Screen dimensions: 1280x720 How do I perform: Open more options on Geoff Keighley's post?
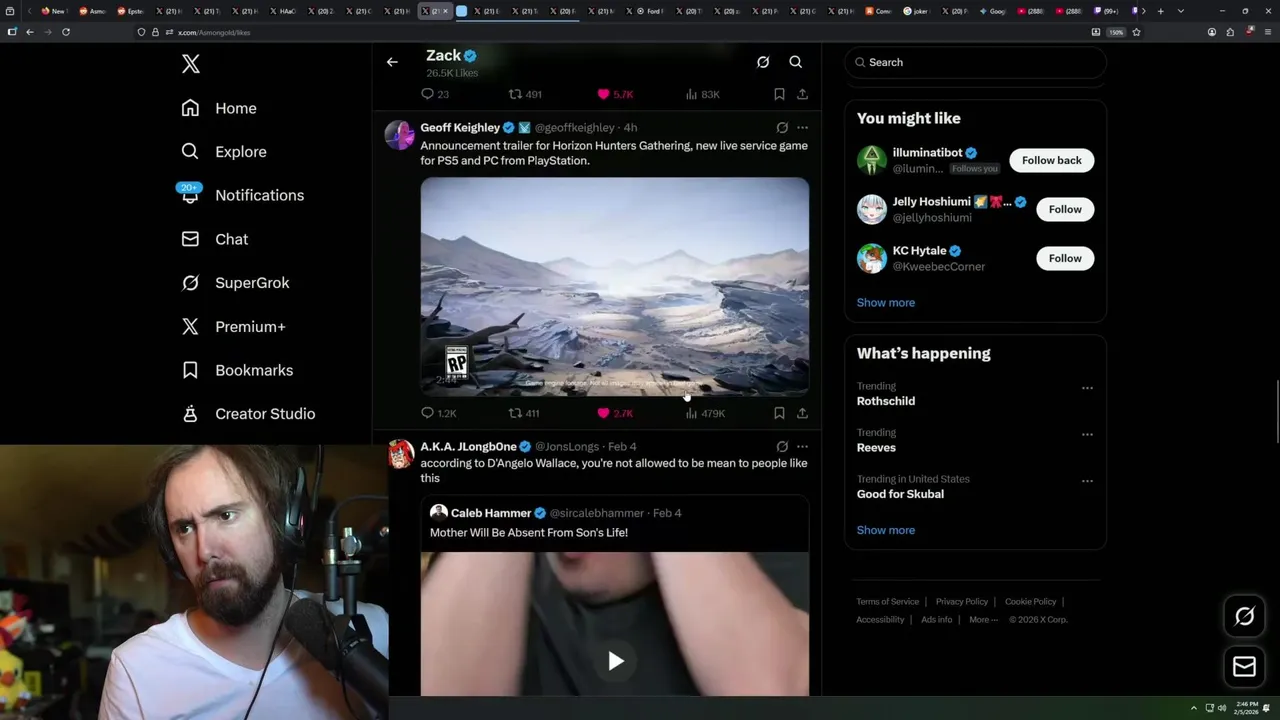click(x=802, y=128)
